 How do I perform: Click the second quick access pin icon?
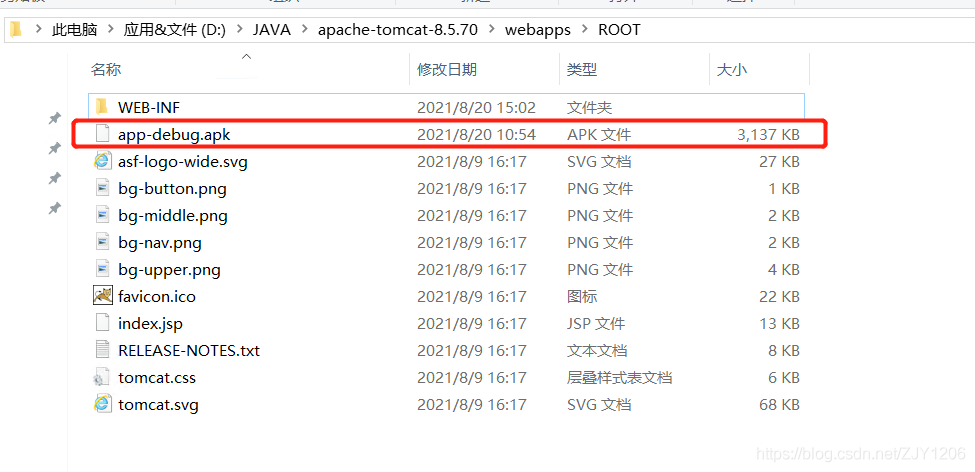pos(55,148)
